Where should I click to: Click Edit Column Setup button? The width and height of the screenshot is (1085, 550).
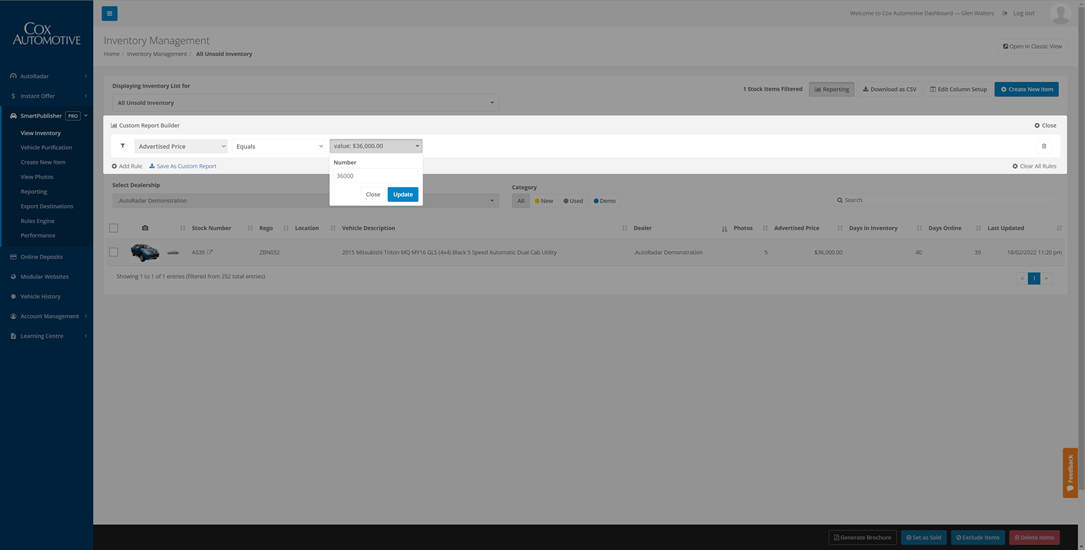point(958,89)
